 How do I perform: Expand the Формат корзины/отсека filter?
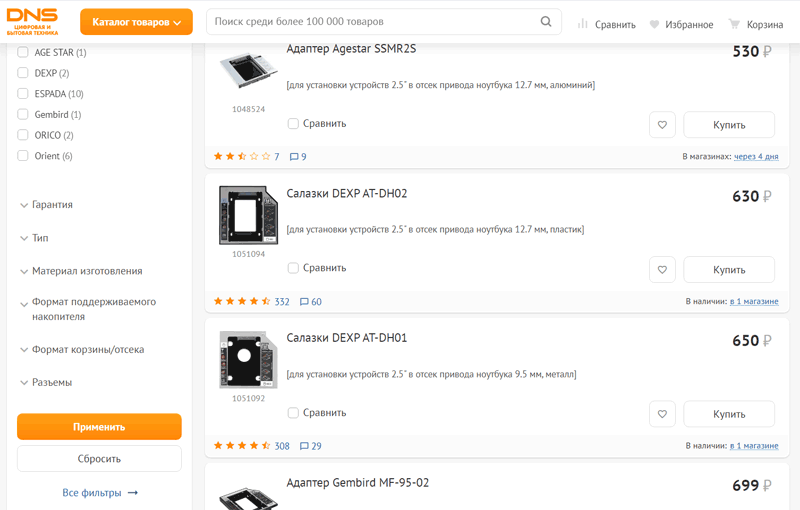pos(82,349)
